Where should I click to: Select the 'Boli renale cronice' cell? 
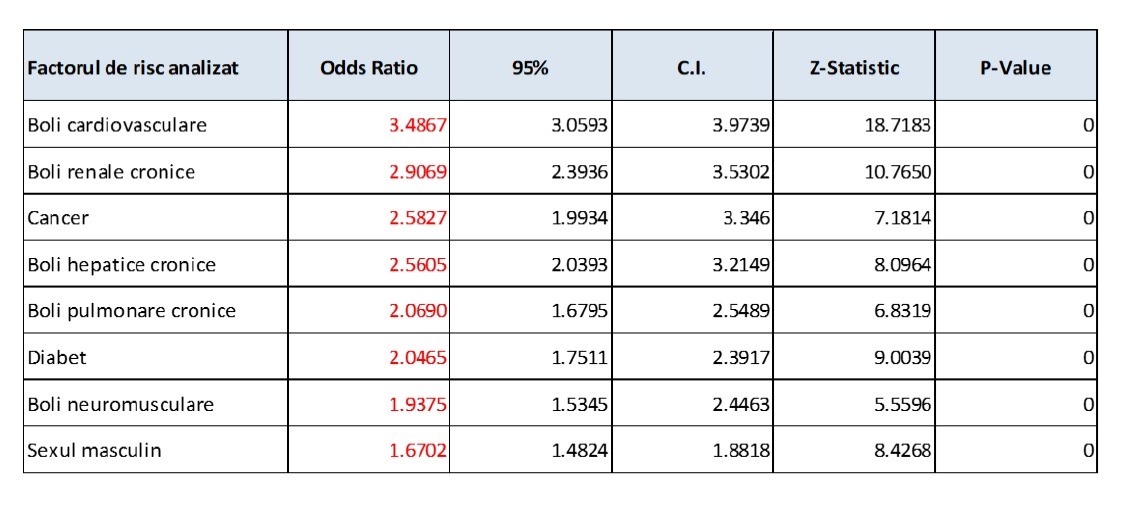point(111,172)
